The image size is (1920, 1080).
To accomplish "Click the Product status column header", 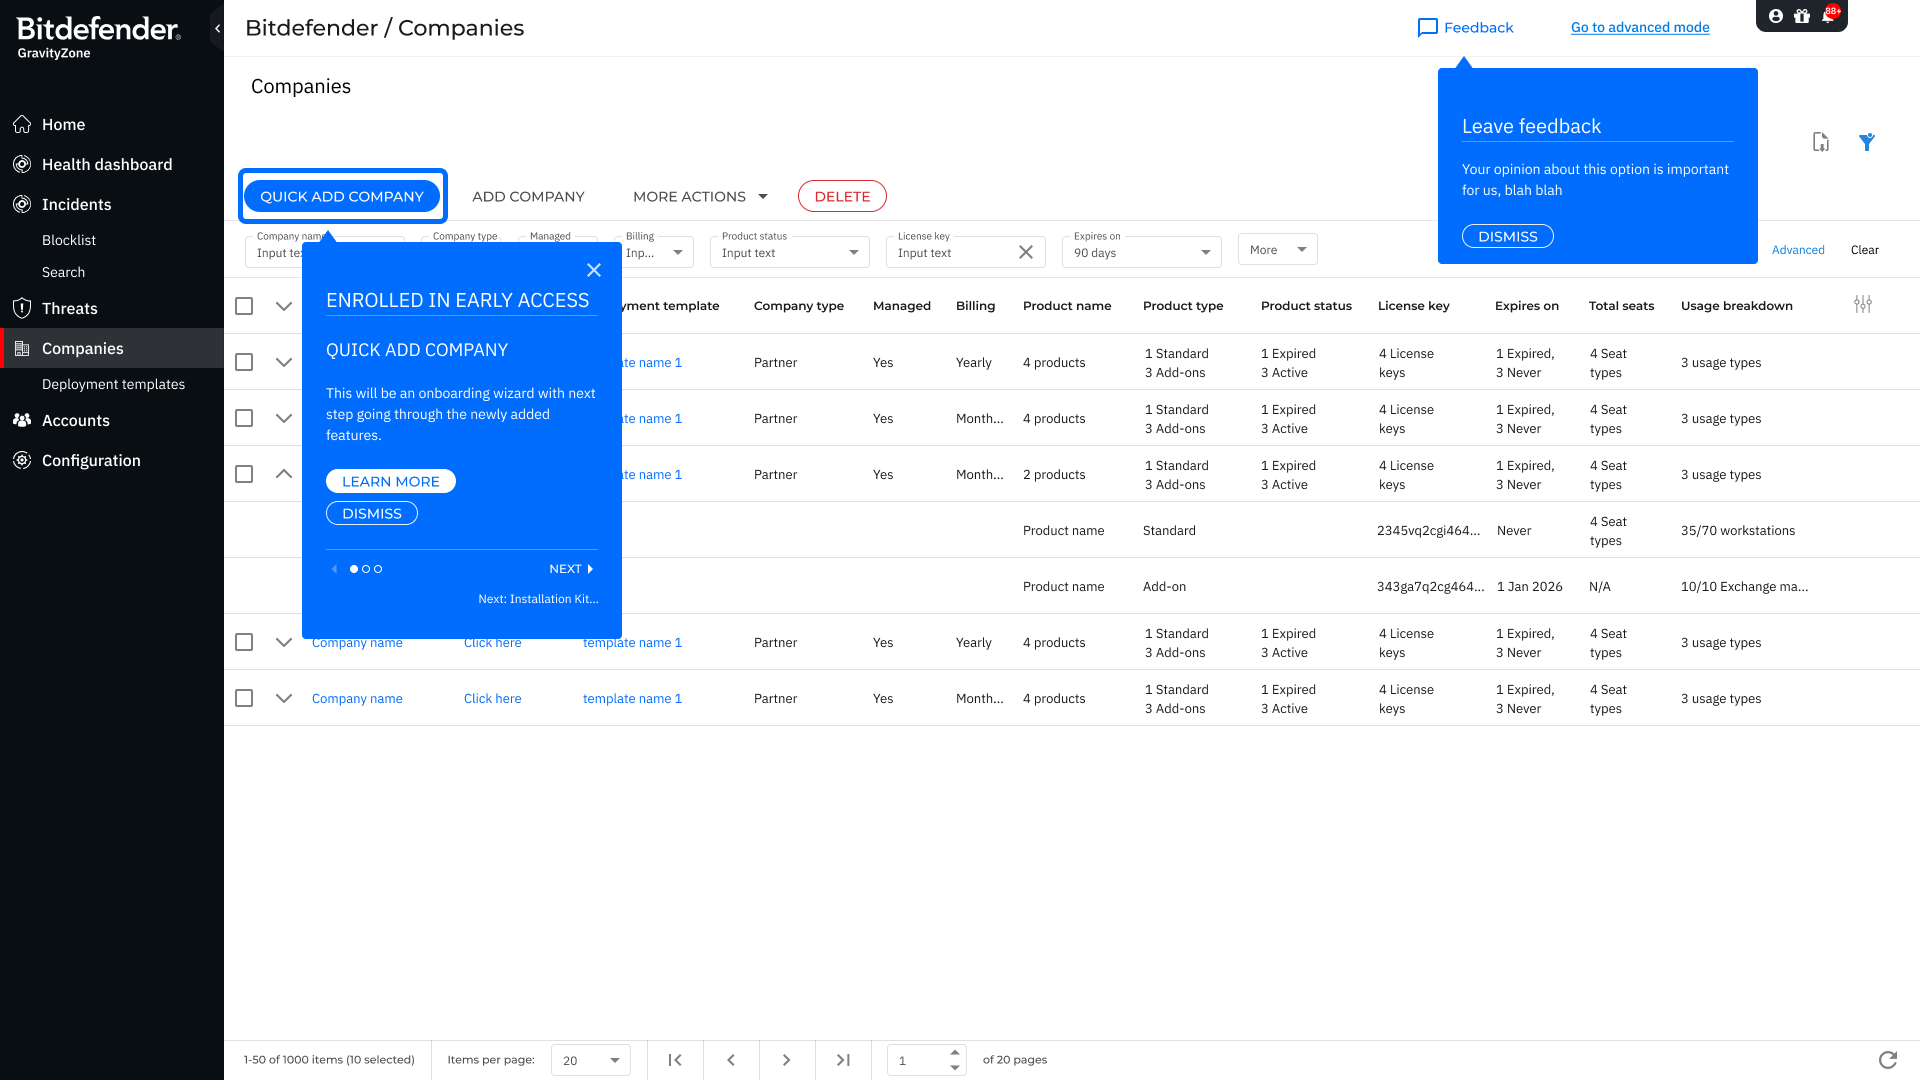I will coord(1306,306).
